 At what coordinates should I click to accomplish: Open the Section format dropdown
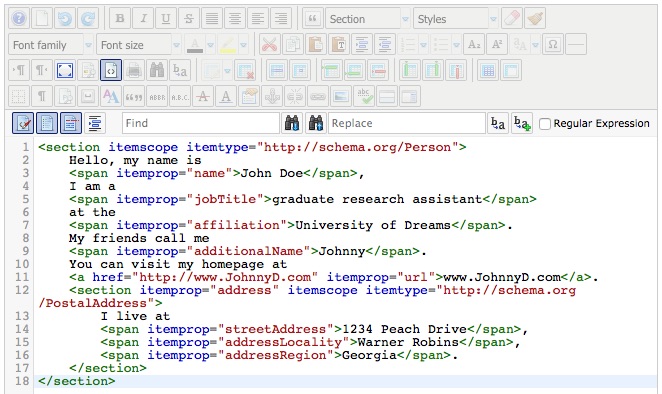[368, 19]
